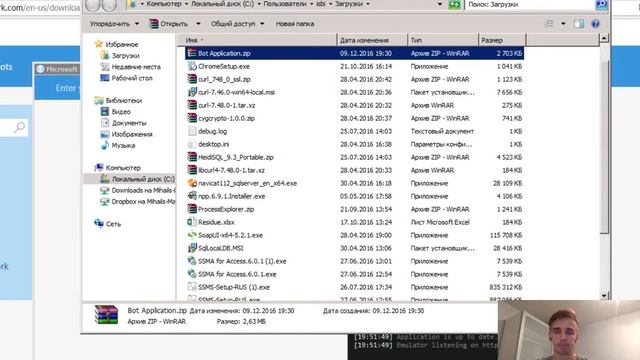Sort by Размер column header

point(502,40)
